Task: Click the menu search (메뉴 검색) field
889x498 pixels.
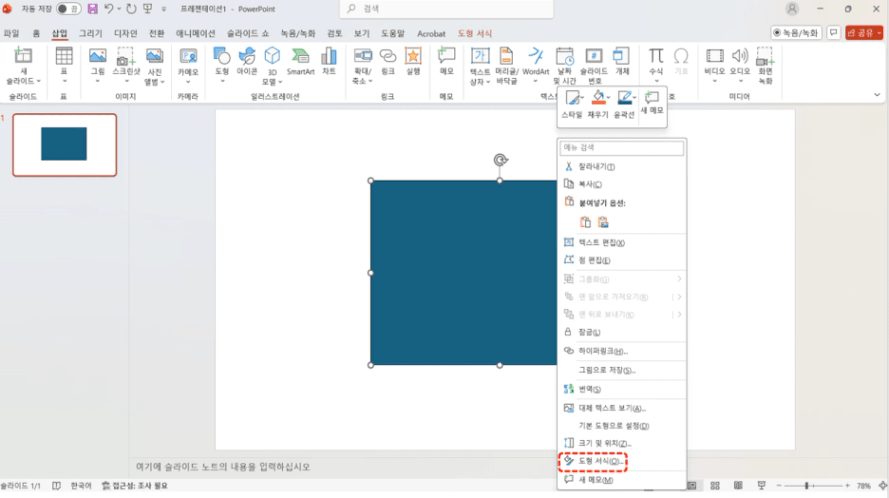Action: click(x=622, y=147)
